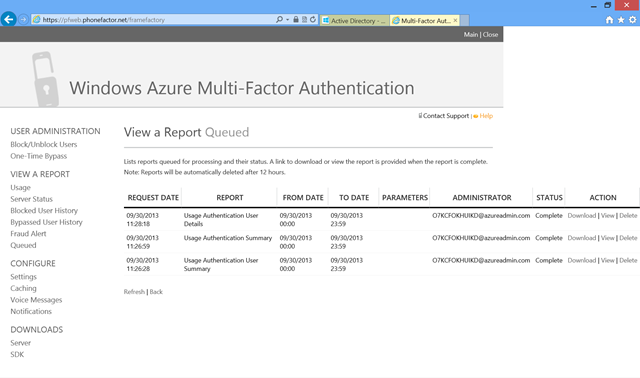Restore down the browser window
Viewport: 640px width, 378px height.
607,5
